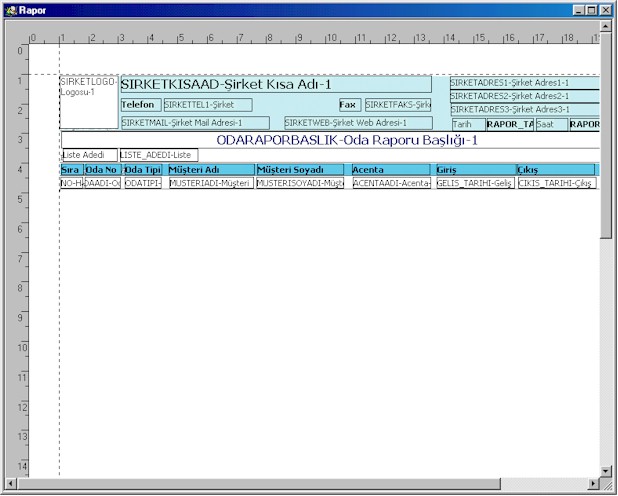Select the SIRKETMAIL mail address field
Screen dimensions: 618x496
click(x=195, y=123)
